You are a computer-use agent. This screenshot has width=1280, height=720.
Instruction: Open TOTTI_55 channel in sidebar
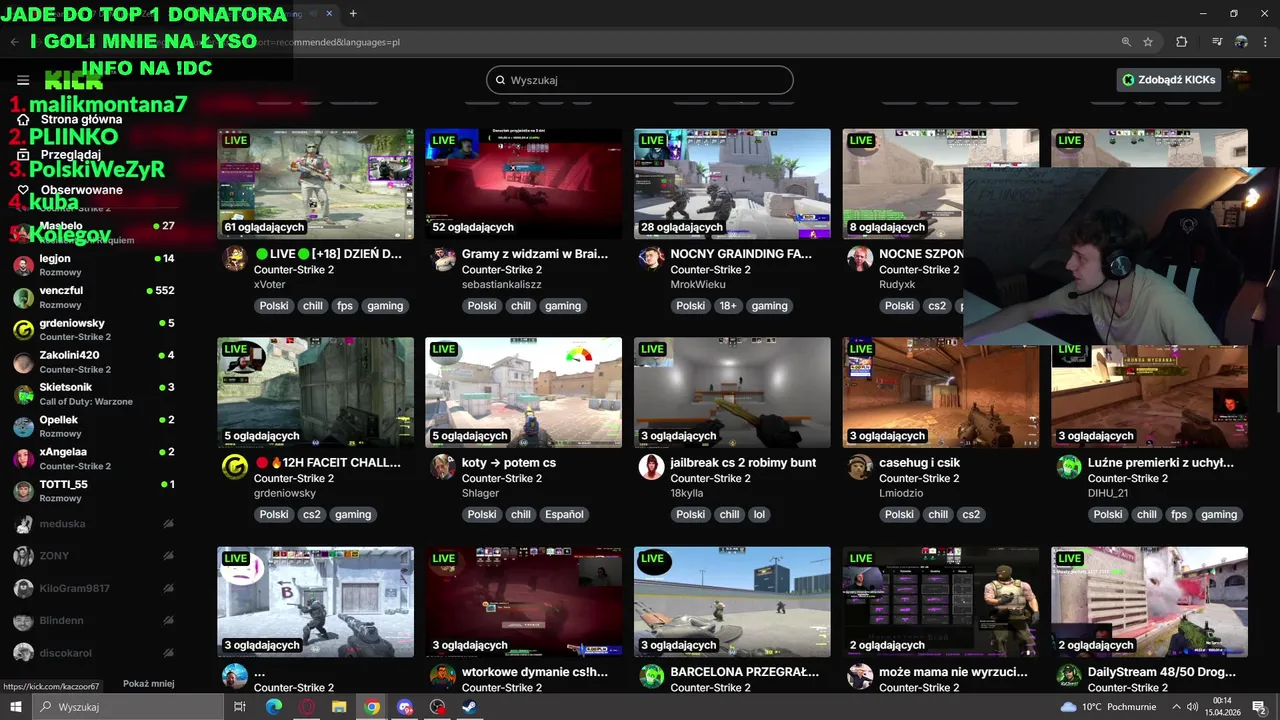coord(94,490)
